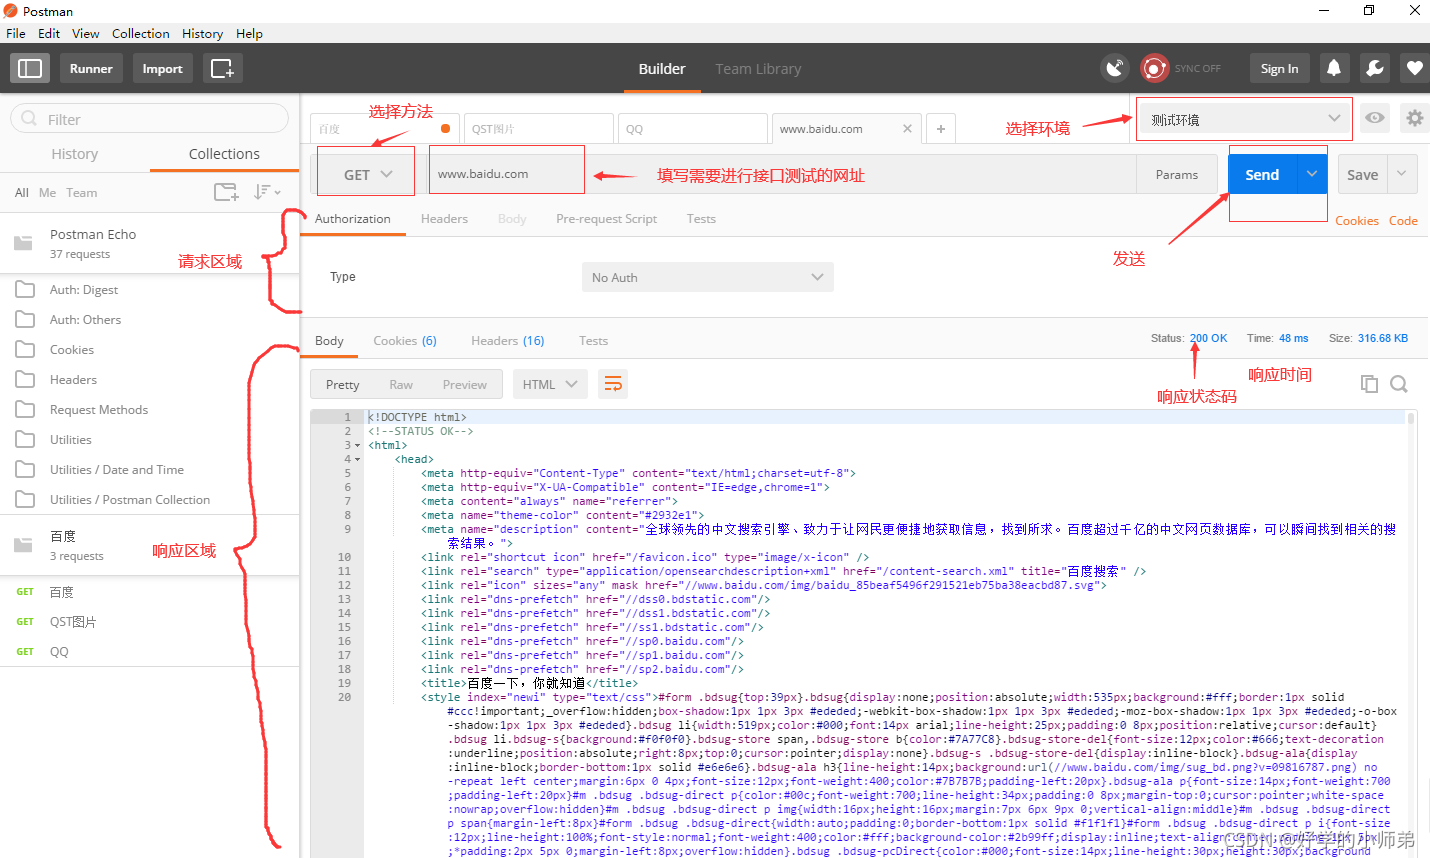Open Save button dropdown arrow

click(x=1402, y=174)
